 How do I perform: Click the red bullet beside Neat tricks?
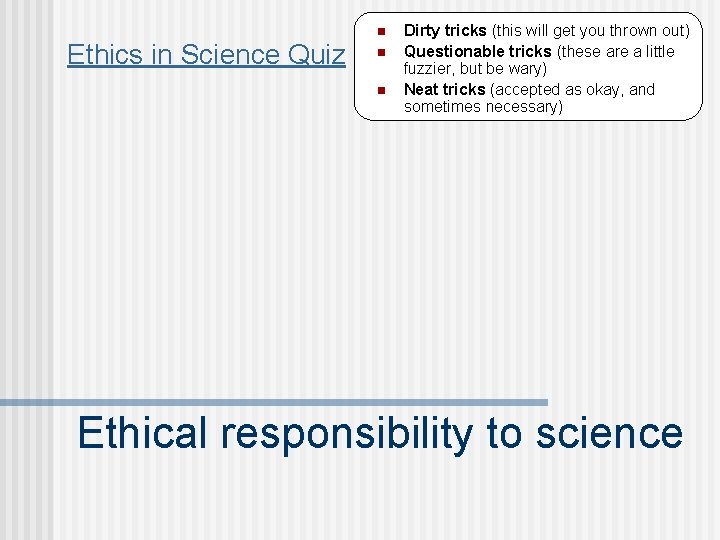pyautogui.click(x=381, y=90)
